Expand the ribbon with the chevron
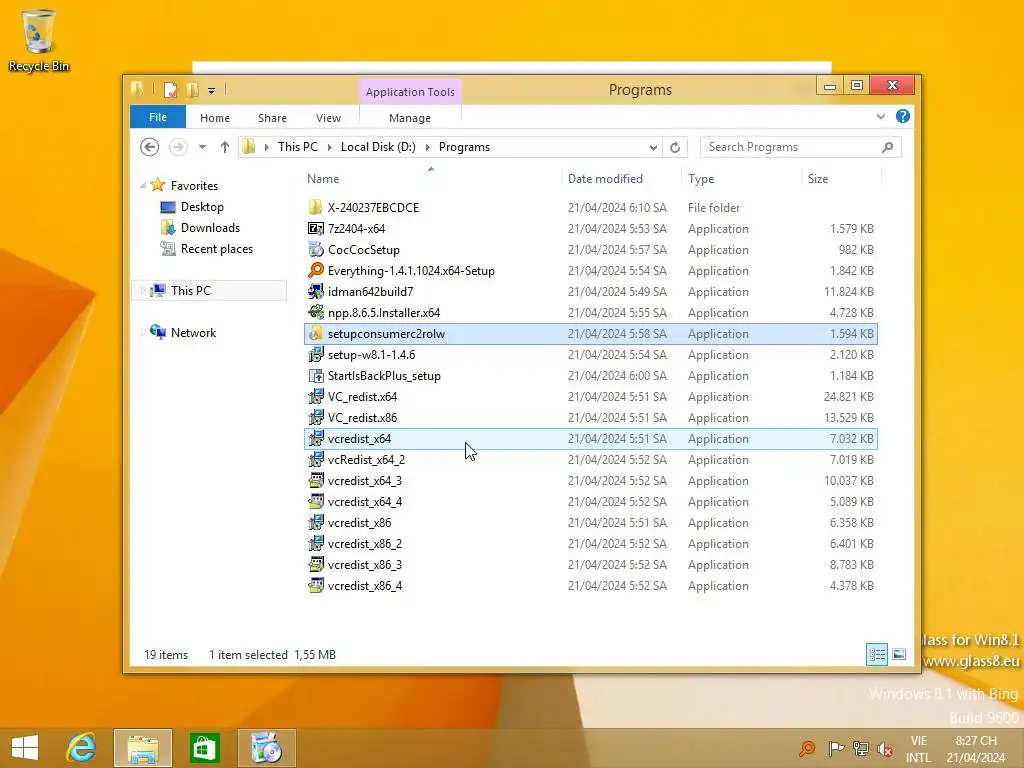 (880, 116)
